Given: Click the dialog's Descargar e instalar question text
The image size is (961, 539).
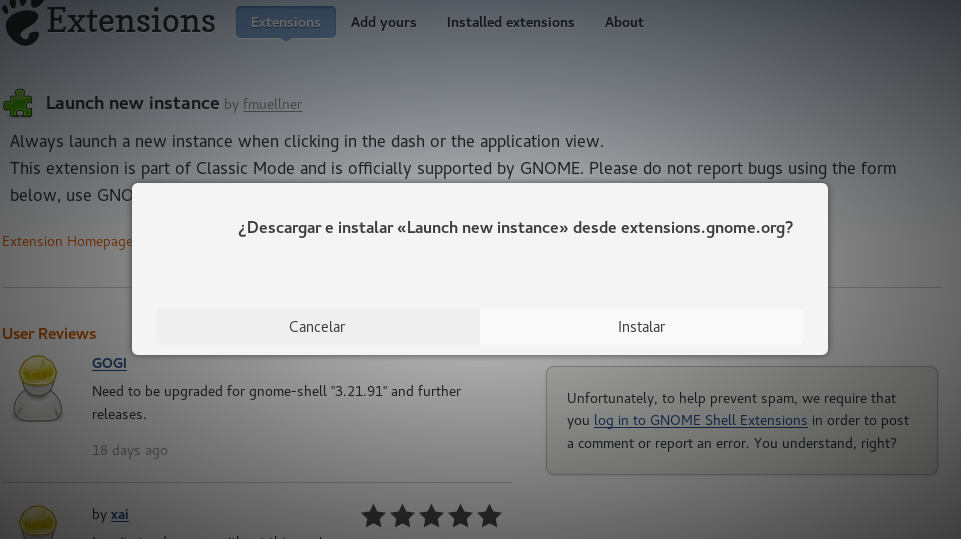Looking at the screenshot, I should [x=515, y=227].
